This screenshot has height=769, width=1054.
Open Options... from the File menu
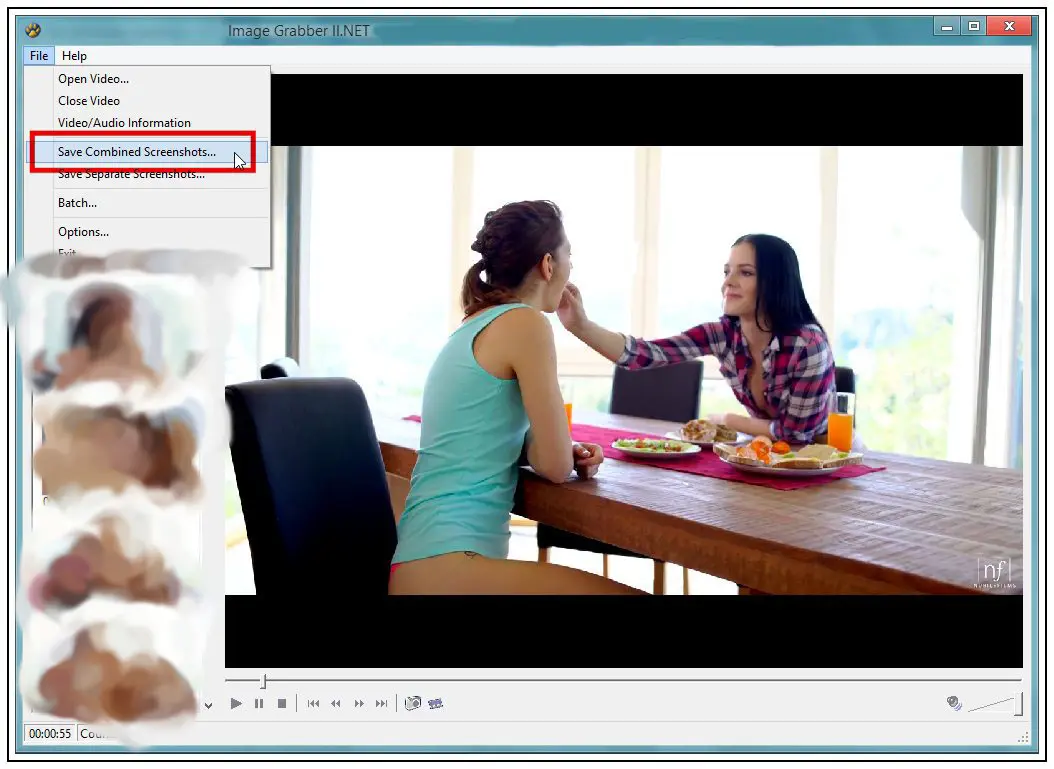[83, 232]
